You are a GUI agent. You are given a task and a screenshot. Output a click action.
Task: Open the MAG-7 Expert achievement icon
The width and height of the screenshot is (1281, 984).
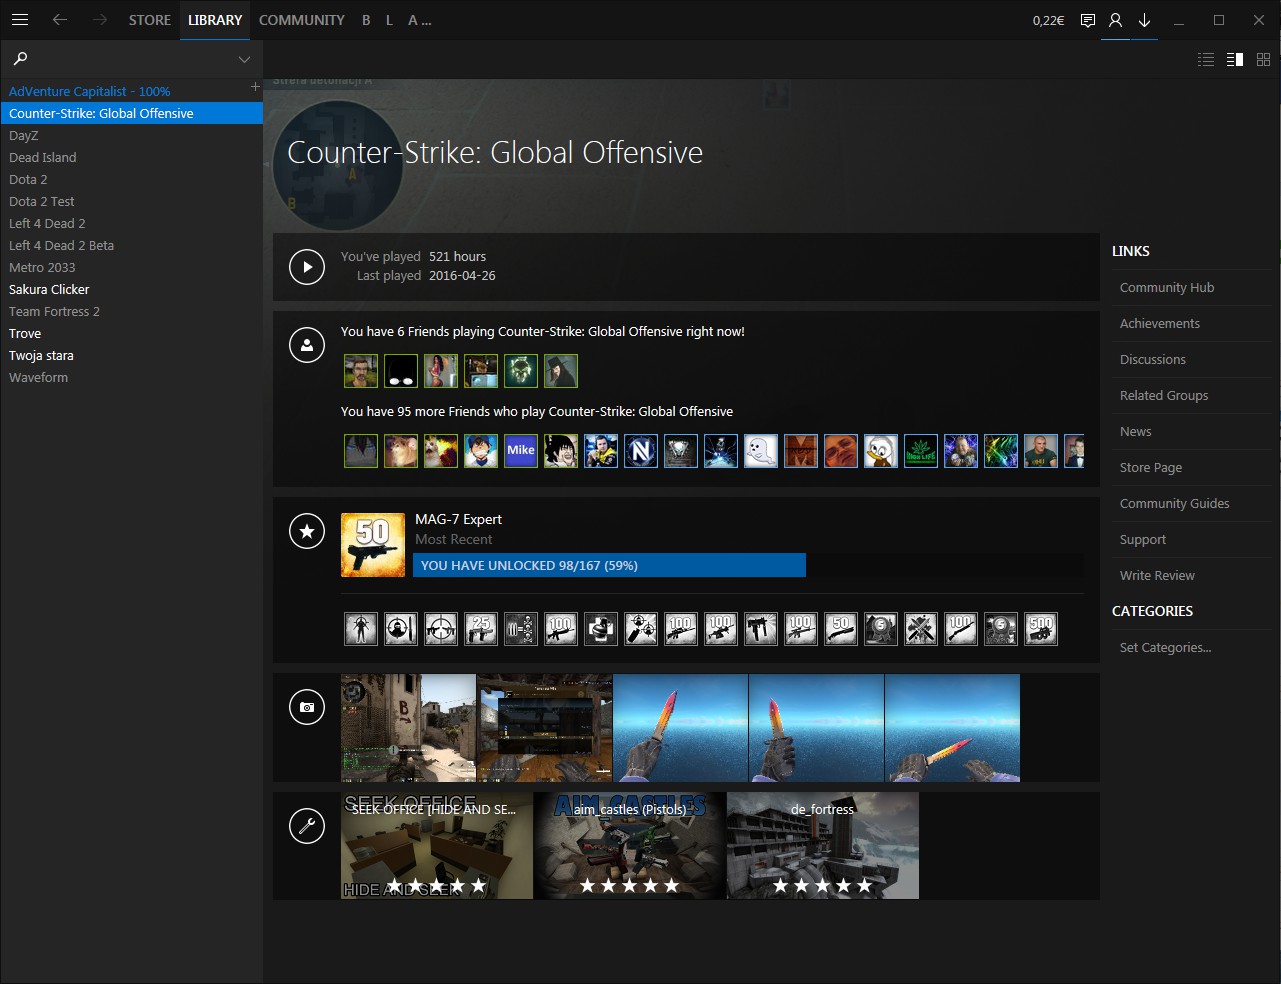point(373,545)
